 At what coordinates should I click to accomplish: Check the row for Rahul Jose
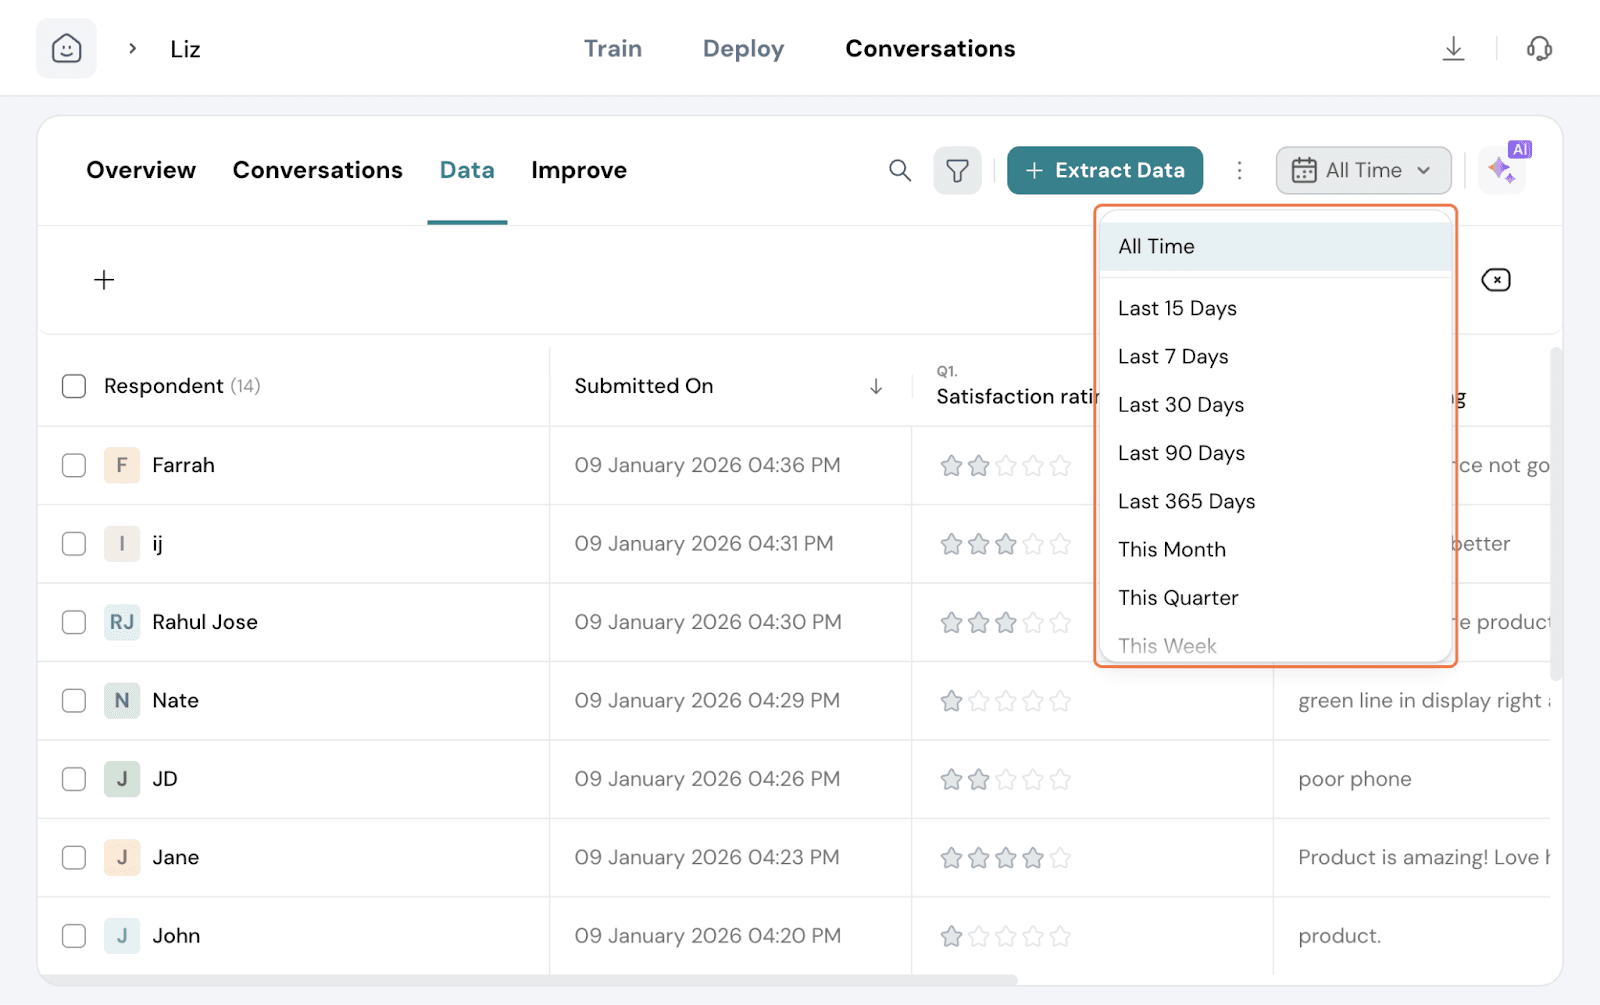[x=74, y=622]
